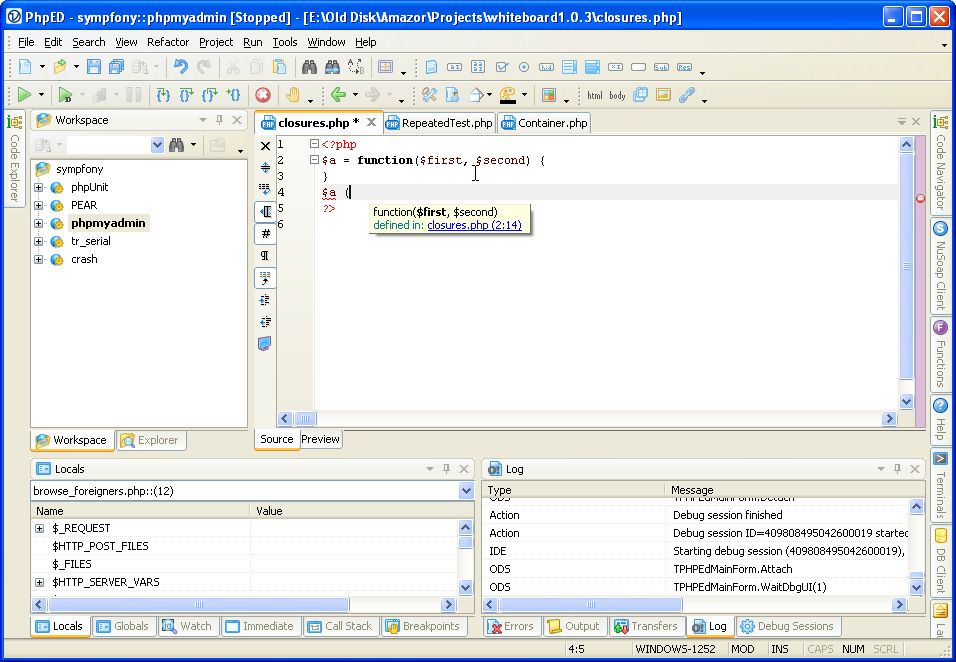Screen dimensions: 956x662
Task: Click the Save All icon
Action: click(x=116, y=66)
